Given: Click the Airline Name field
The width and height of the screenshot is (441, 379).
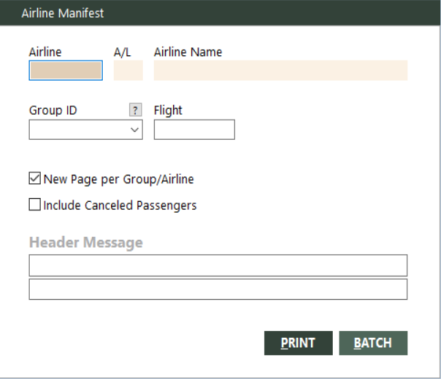Looking at the screenshot, I should pyautogui.click(x=281, y=70).
